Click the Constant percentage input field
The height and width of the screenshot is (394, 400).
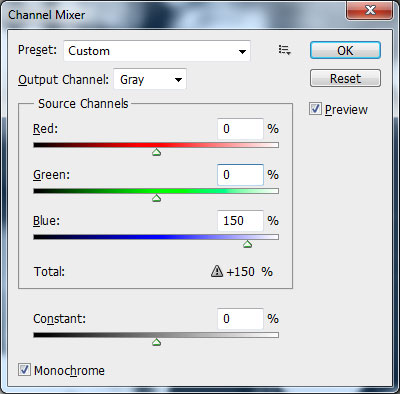tap(240, 318)
